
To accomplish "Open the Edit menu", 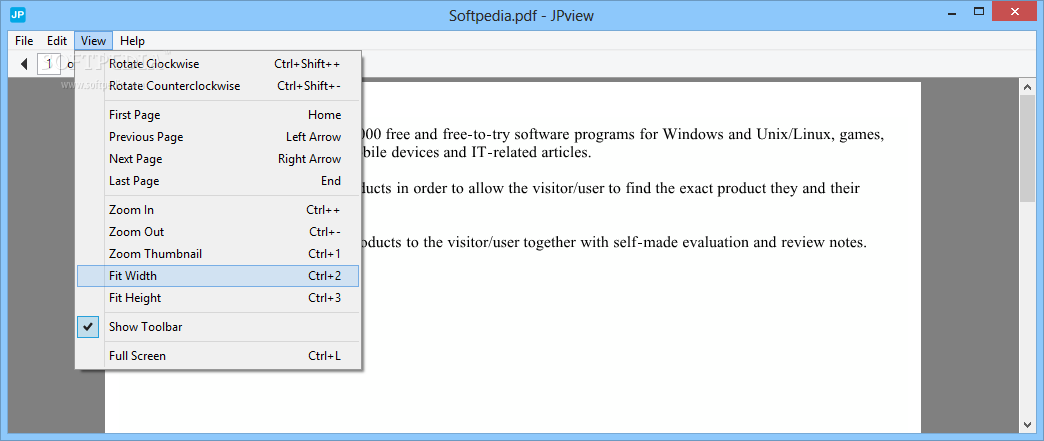I will [x=57, y=41].
